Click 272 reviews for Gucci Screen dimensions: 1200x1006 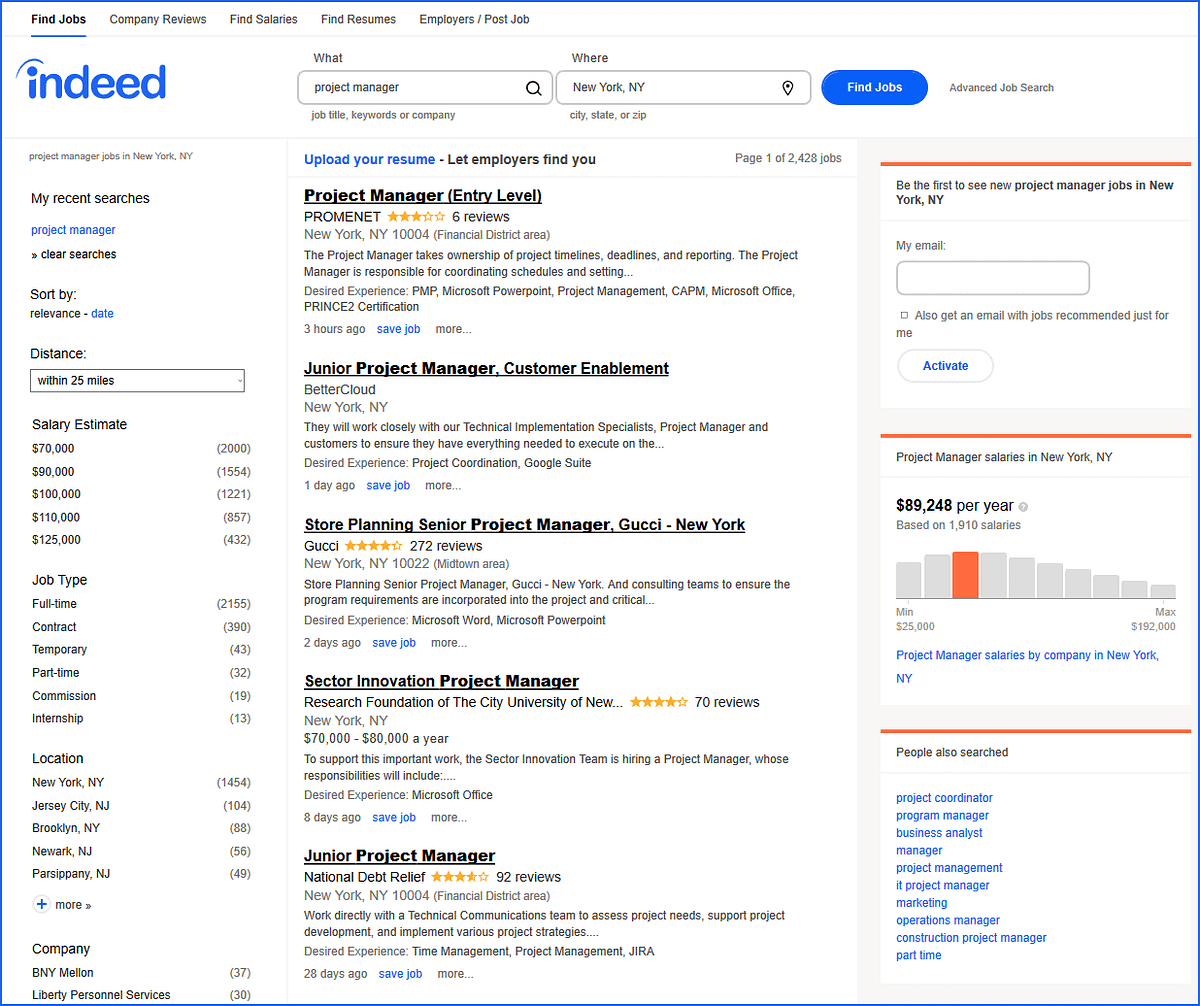(446, 546)
